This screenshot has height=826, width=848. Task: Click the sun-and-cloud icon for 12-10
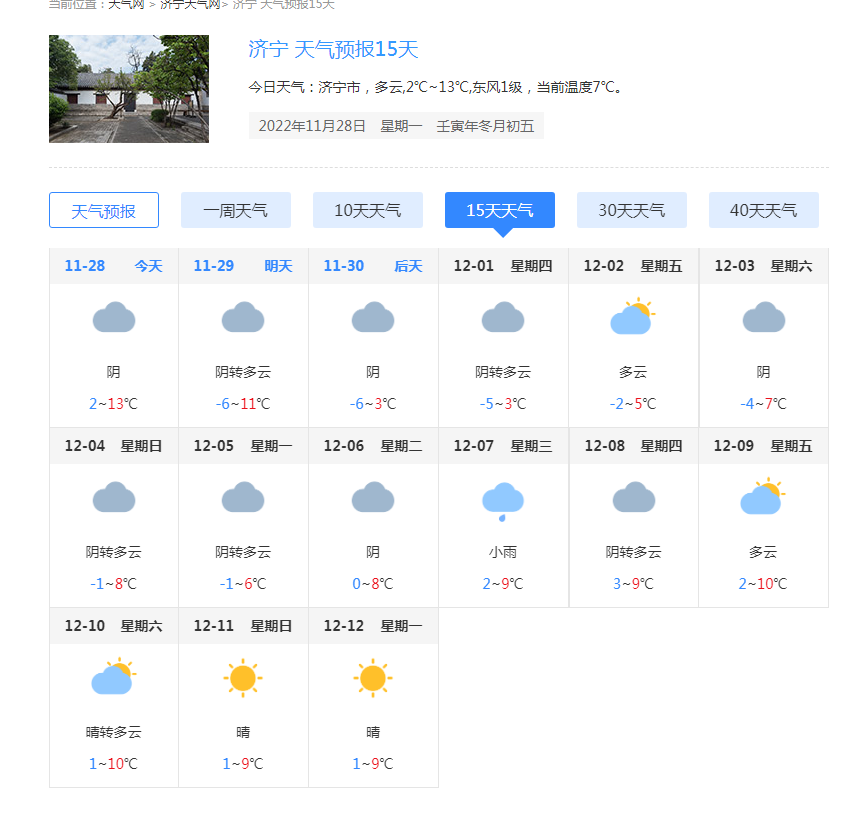[x=114, y=676]
